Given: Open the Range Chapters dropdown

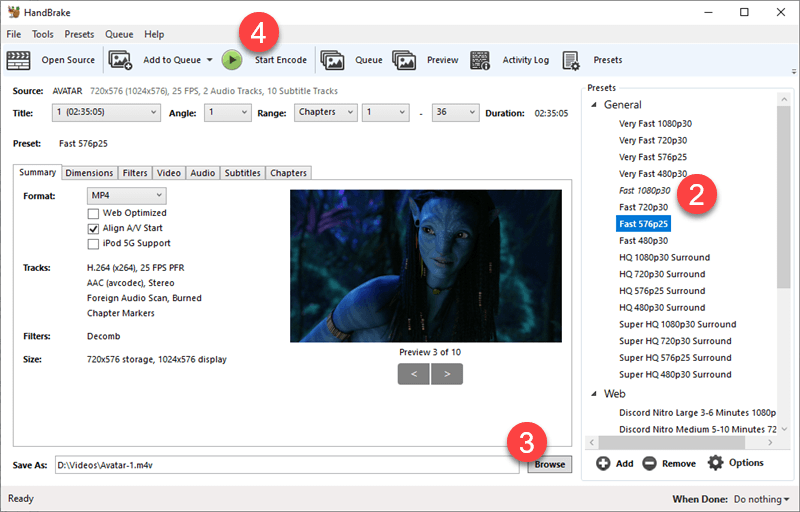Looking at the screenshot, I should click(326, 113).
